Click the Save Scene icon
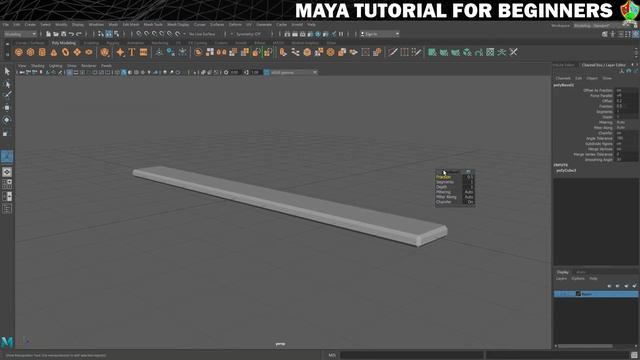Viewport: 640px width, 360px height. coord(64,34)
